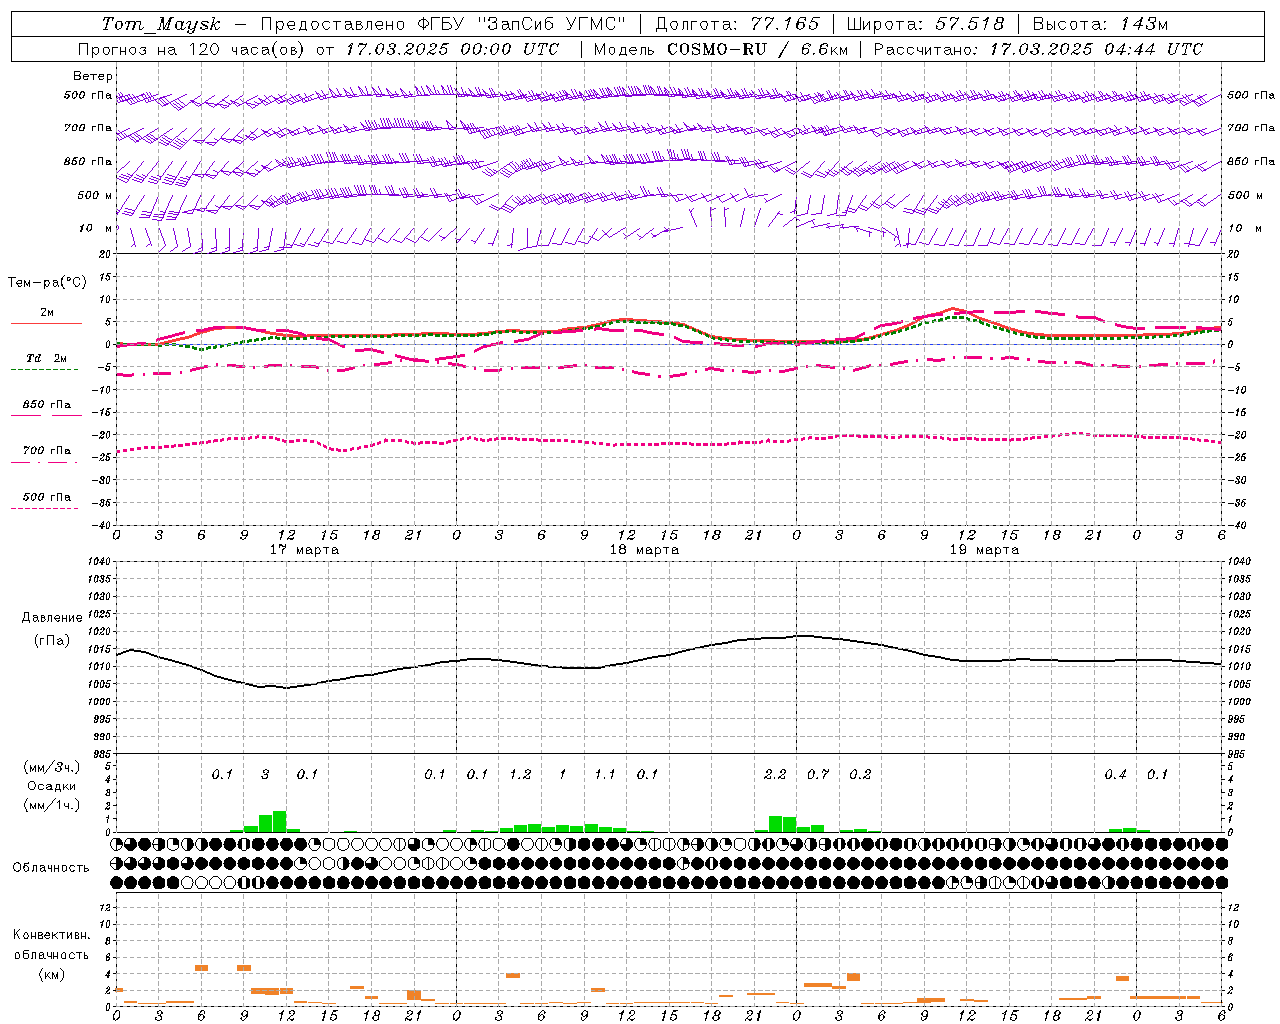
Task: Click the Конвективн. panel label
Action: [52, 935]
